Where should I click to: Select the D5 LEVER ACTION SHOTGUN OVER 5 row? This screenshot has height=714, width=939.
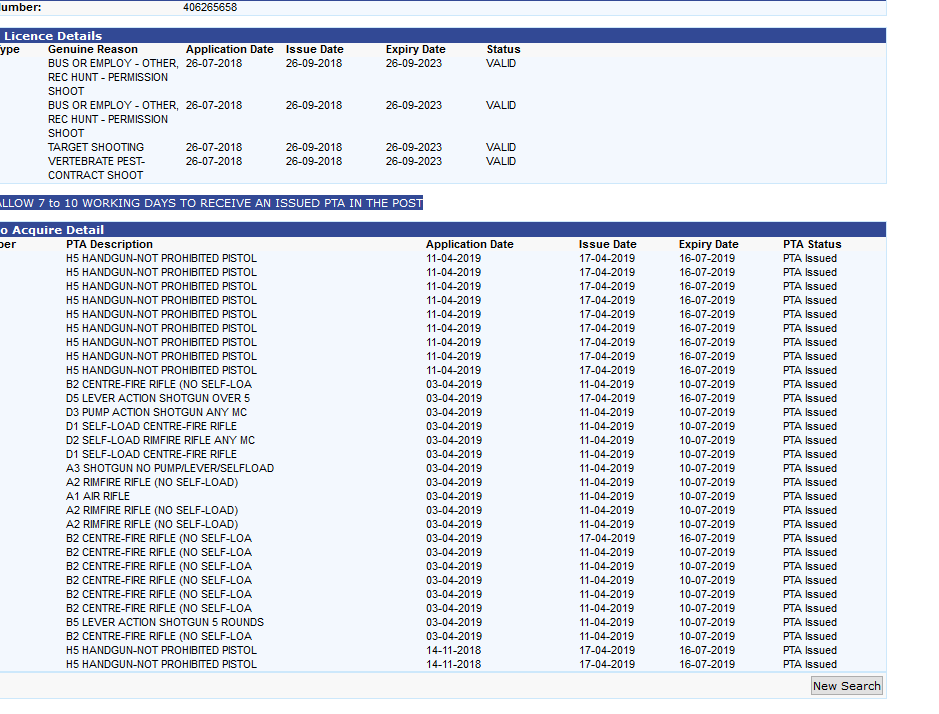(x=158, y=398)
